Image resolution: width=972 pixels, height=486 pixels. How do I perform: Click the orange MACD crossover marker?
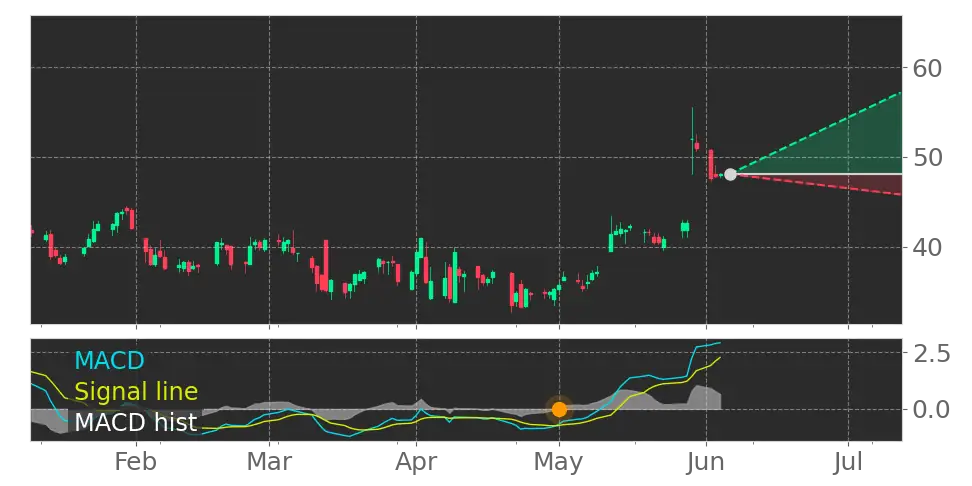(x=559, y=409)
